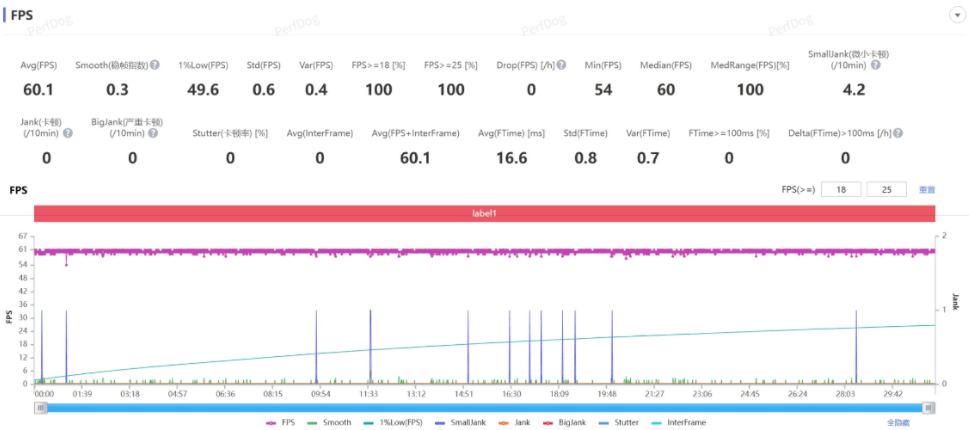Click help icon next to Jank (/10min)
This screenshot has width=969, height=430.
pos(68,133)
